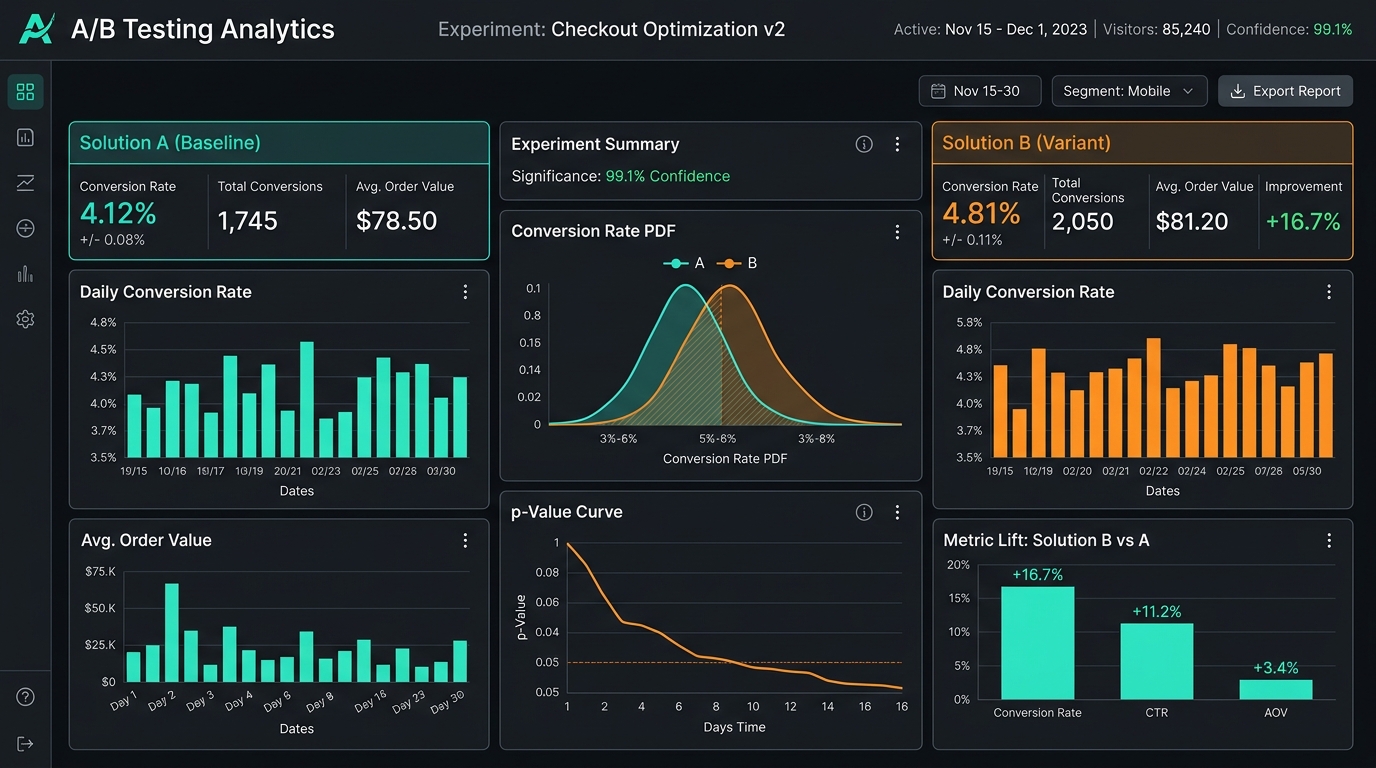
Task: Click the Segment dropdown chevron arrow
Action: click(x=1188, y=91)
